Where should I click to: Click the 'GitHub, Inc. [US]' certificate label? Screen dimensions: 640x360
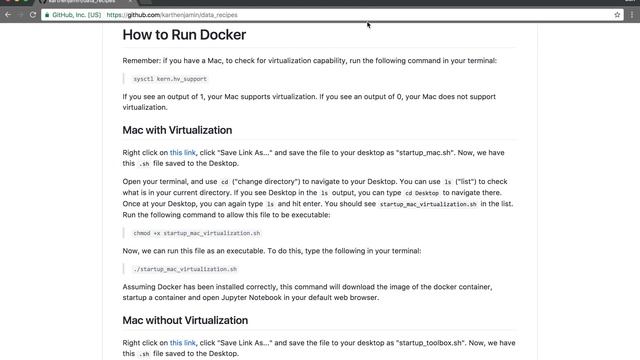[x=76, y=15]
